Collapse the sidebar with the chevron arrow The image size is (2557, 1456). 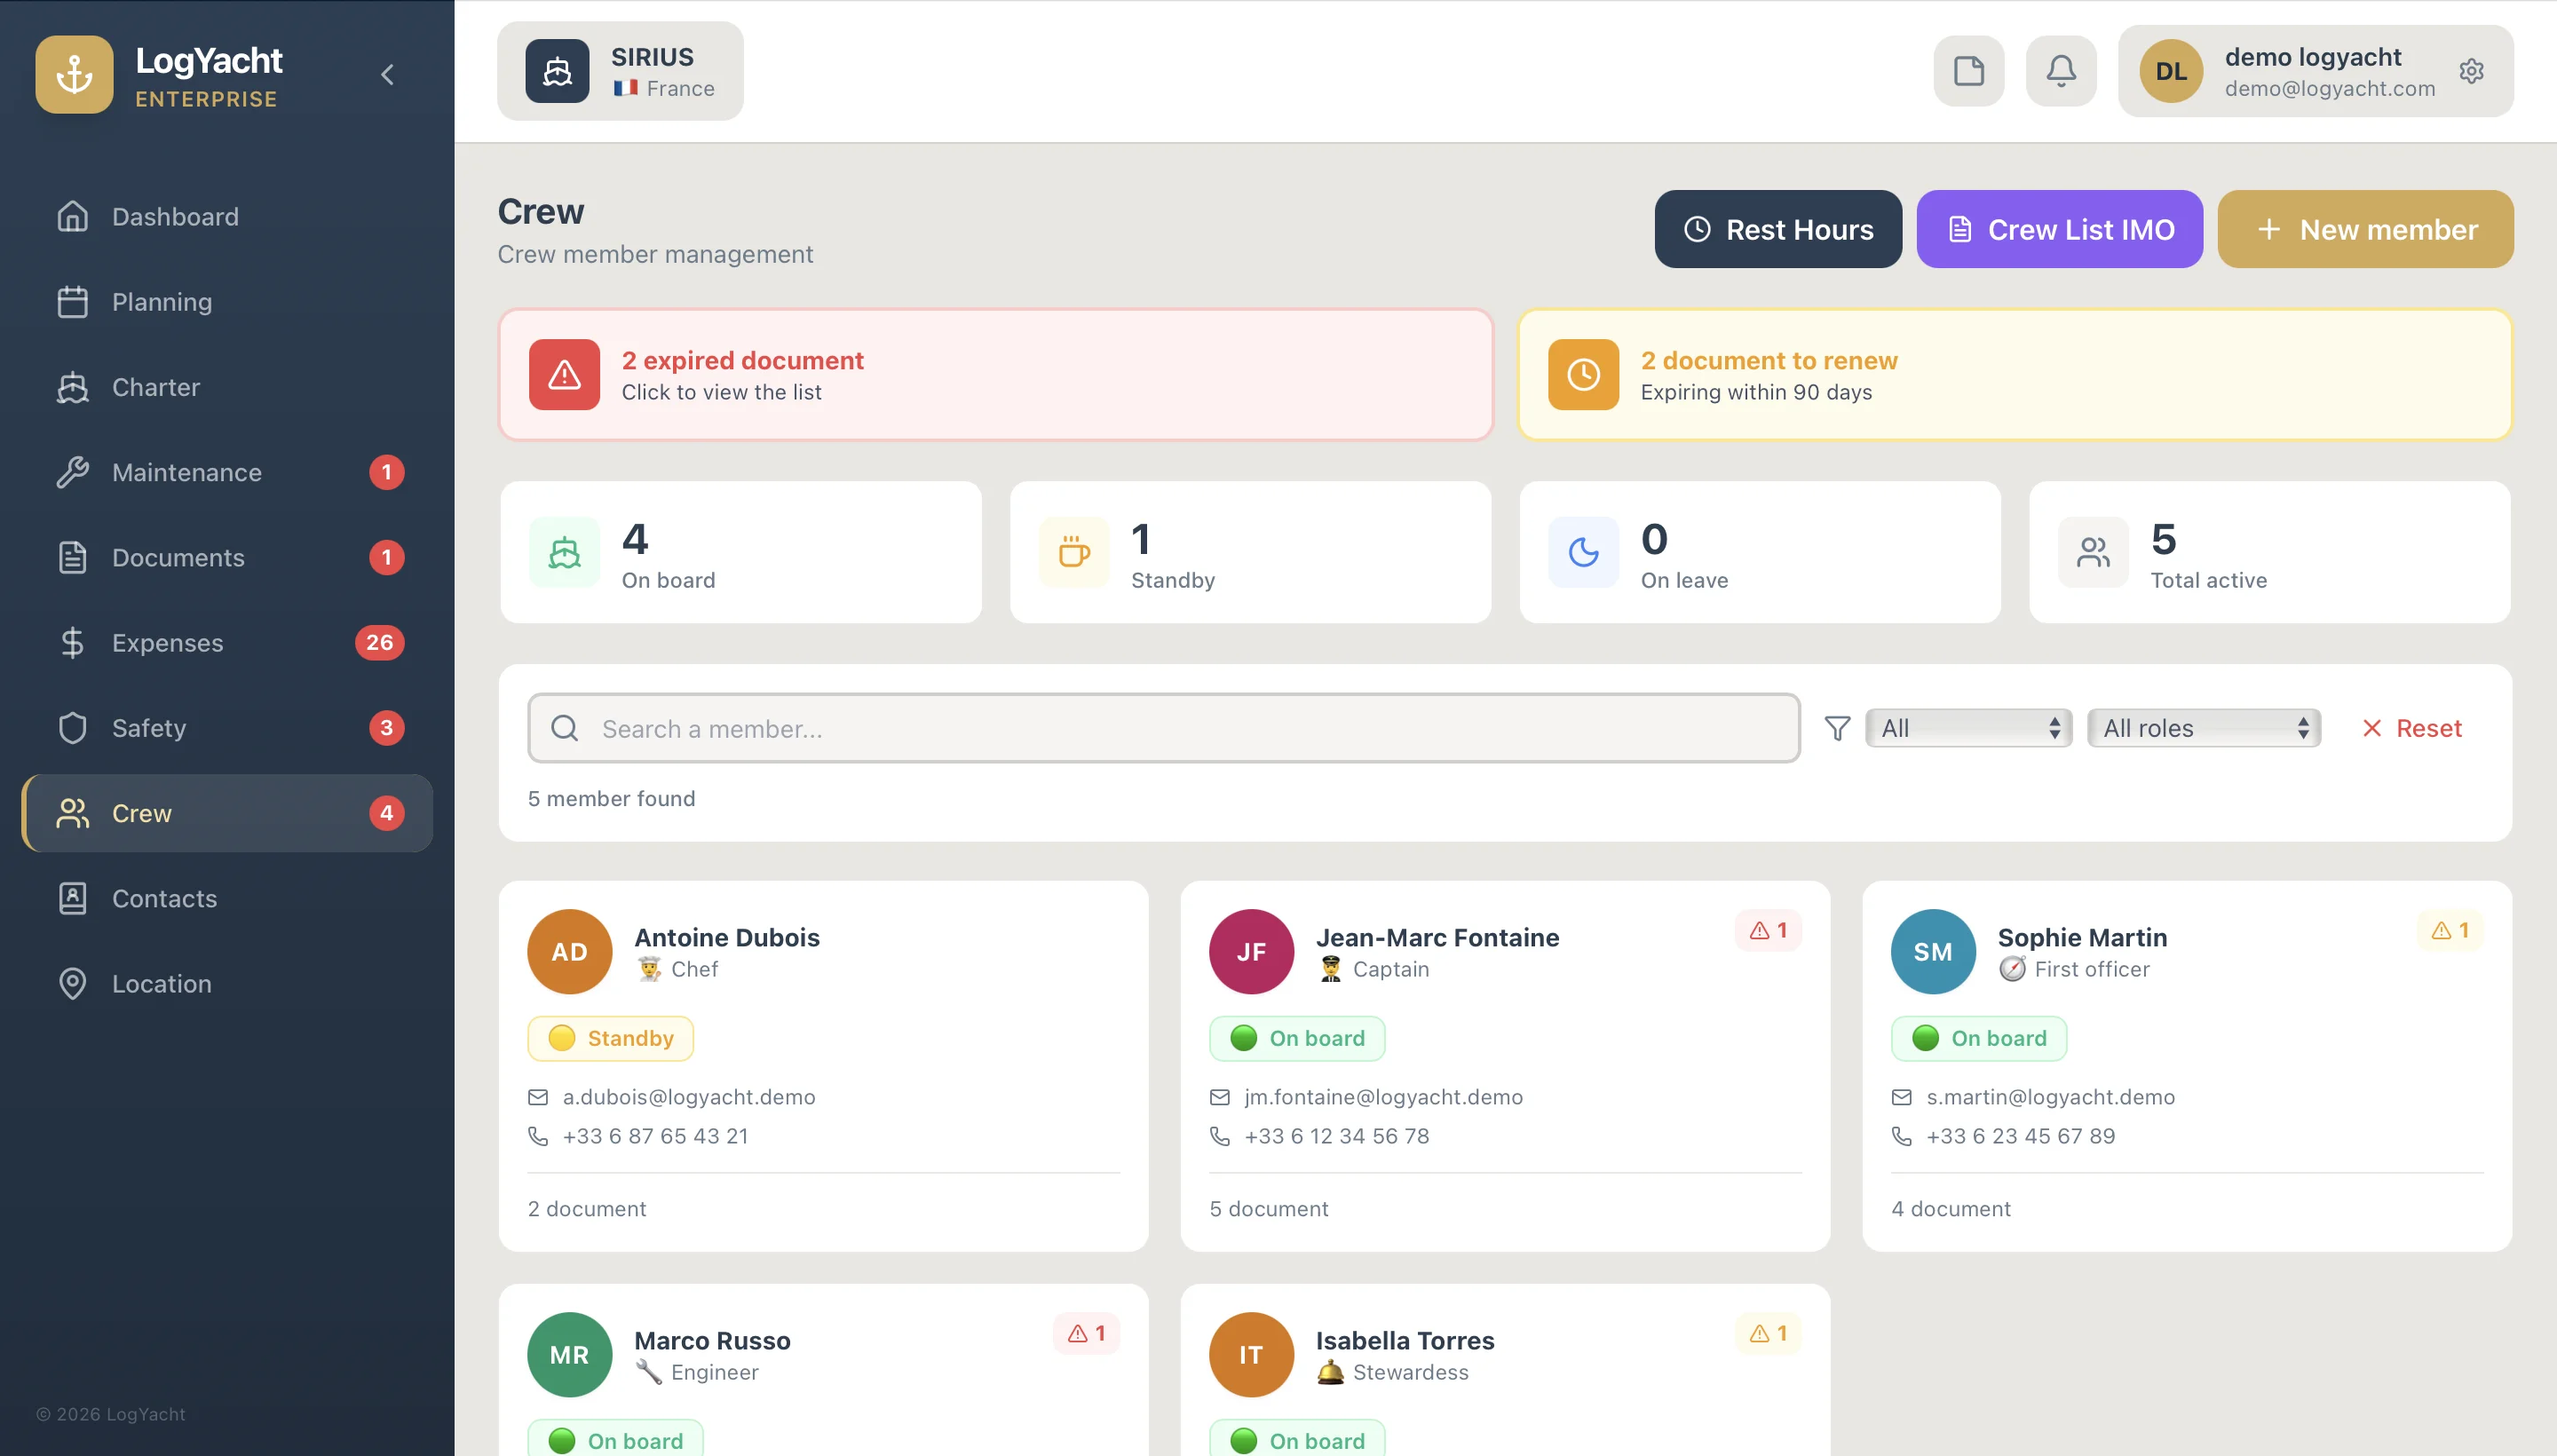click(x=387, y=74)
